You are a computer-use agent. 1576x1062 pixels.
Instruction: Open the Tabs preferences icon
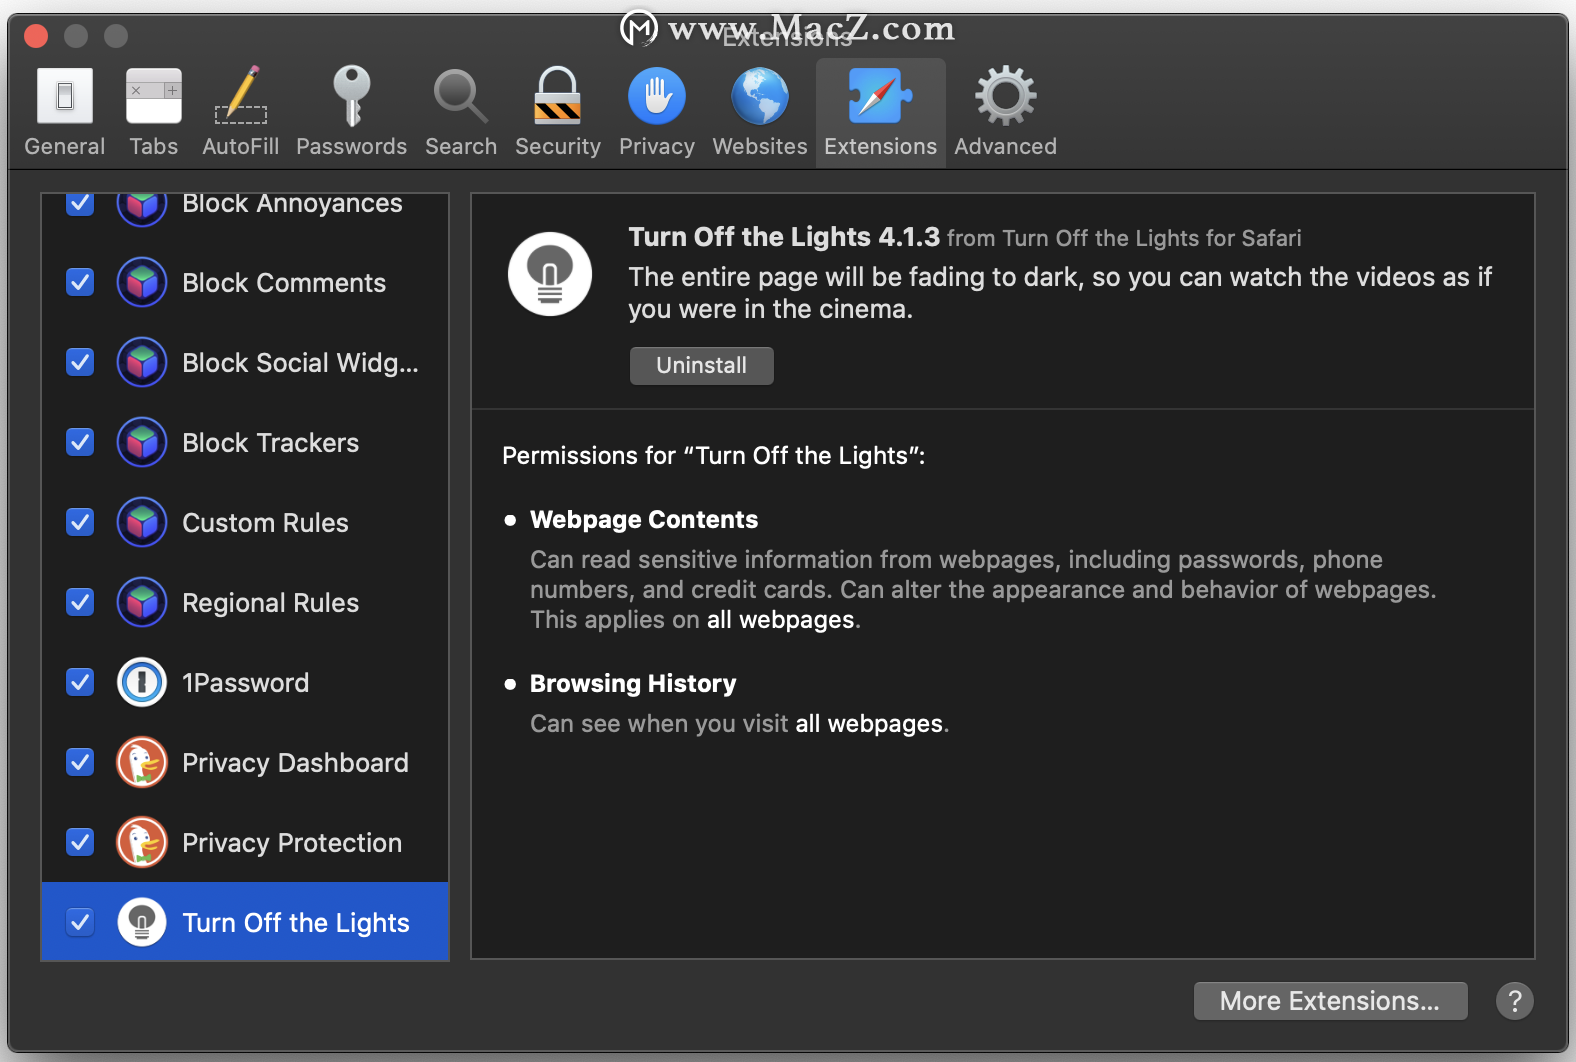(154, 96)
